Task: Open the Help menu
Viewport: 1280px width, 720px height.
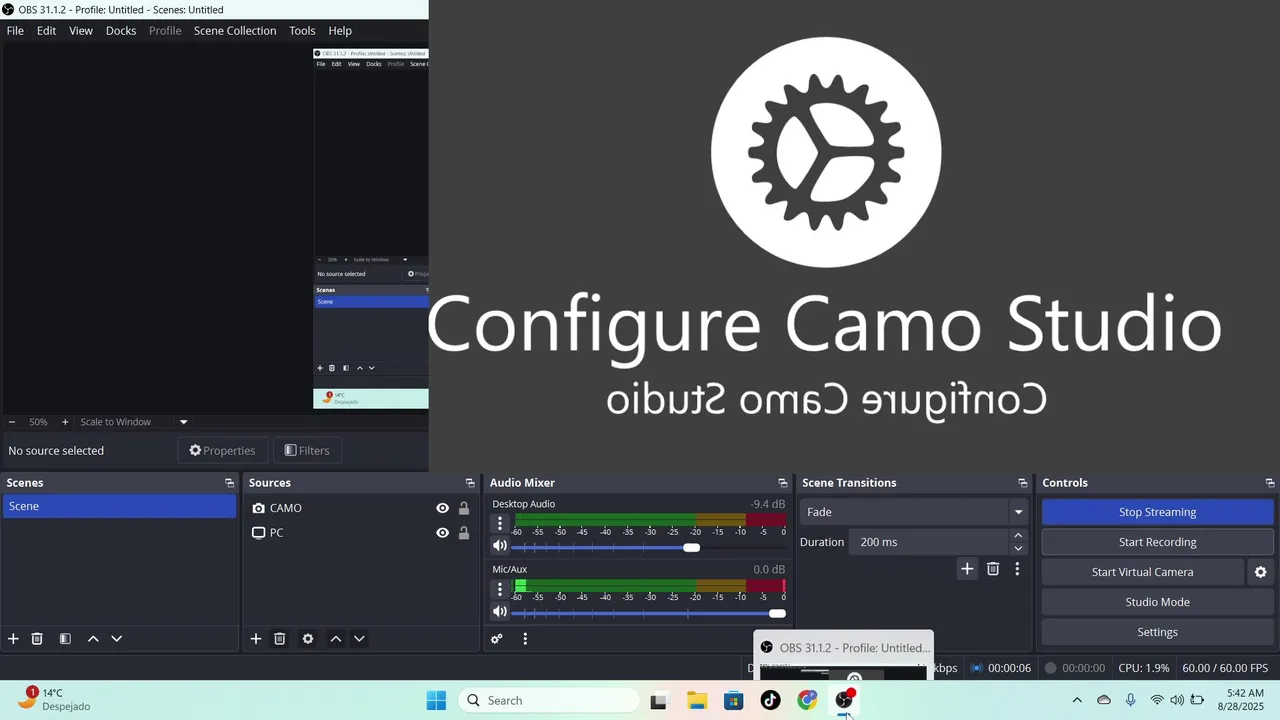Action: click(x=340, y=31)
